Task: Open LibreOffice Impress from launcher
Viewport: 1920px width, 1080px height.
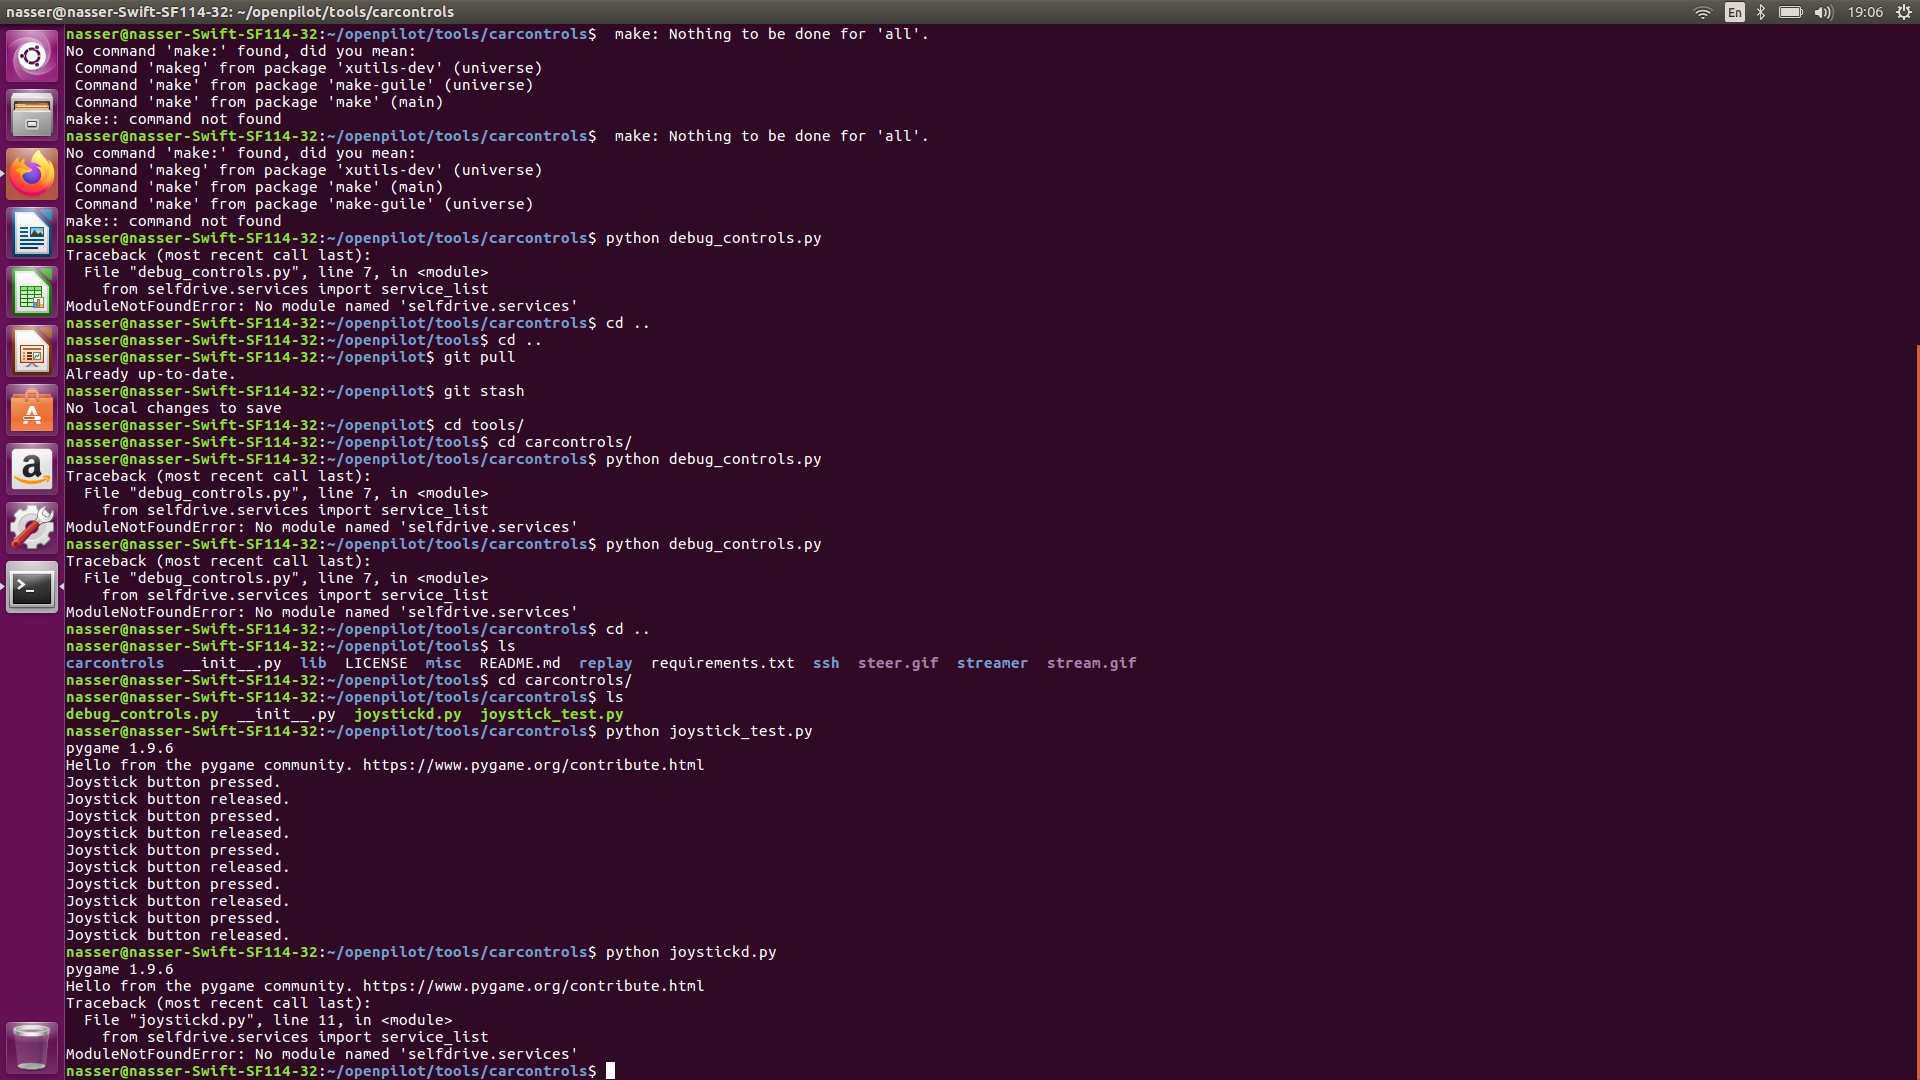Action: click(x=32, y=351)
